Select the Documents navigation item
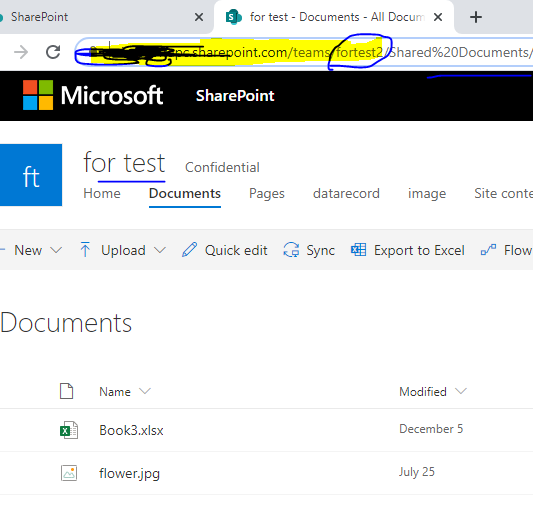Screen dimensions: 533x522 point(185,193)
